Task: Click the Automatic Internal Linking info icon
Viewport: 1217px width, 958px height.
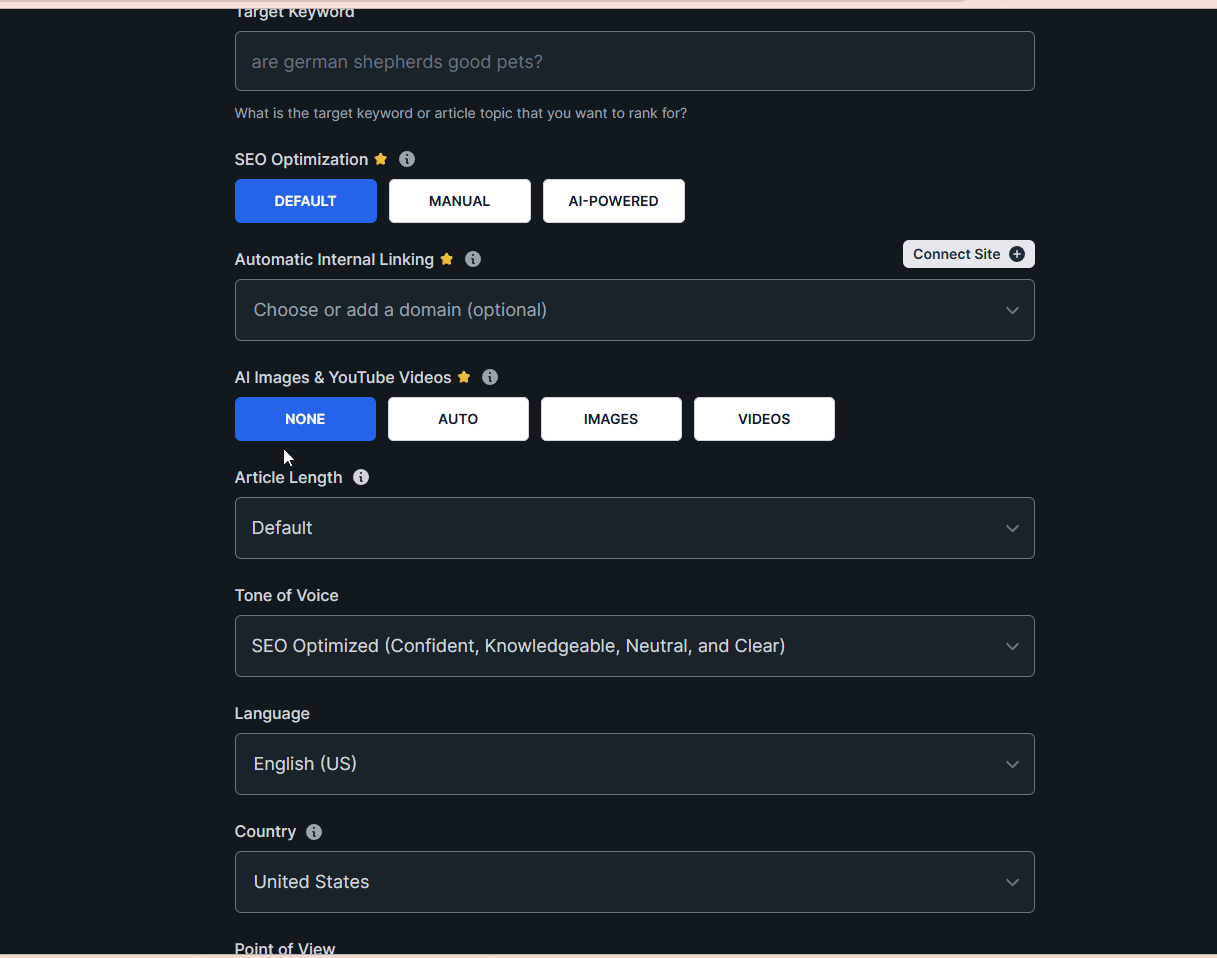Action: (473, 259)
